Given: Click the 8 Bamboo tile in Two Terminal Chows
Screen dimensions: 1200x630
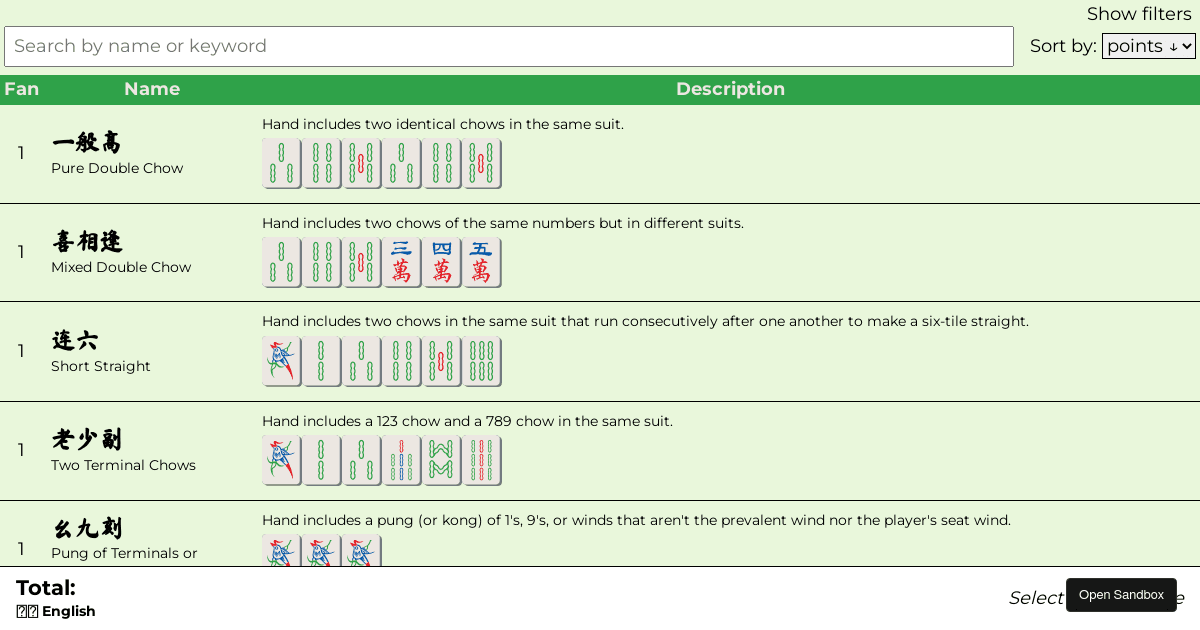Looking at the screenshot, I should coord(442,460).
